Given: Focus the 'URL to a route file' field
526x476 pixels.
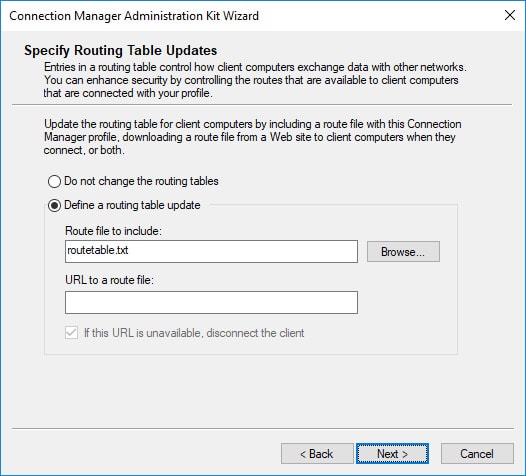Looking at the screenshot, I should pyautogui.click(x=211, y=303).
